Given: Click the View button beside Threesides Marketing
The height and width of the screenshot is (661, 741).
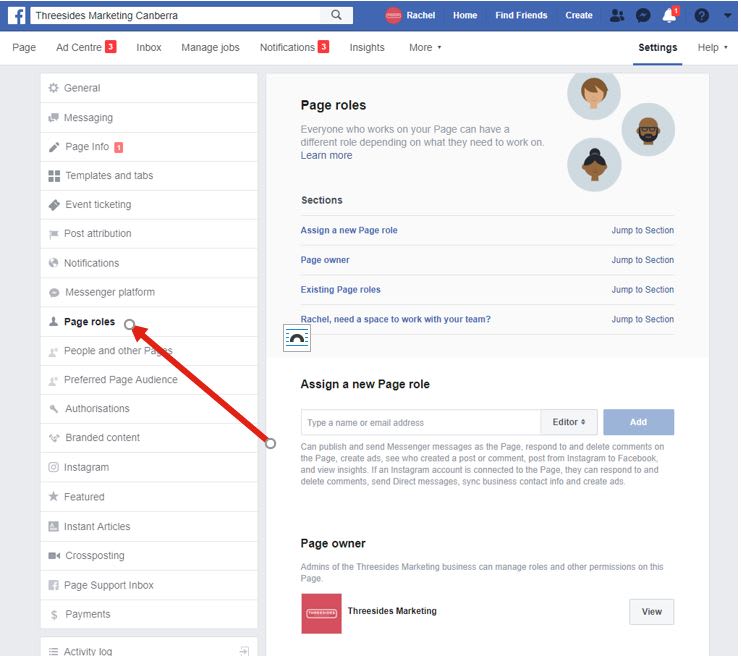Looking at the screenshot, I should click(x=654, y=614).
